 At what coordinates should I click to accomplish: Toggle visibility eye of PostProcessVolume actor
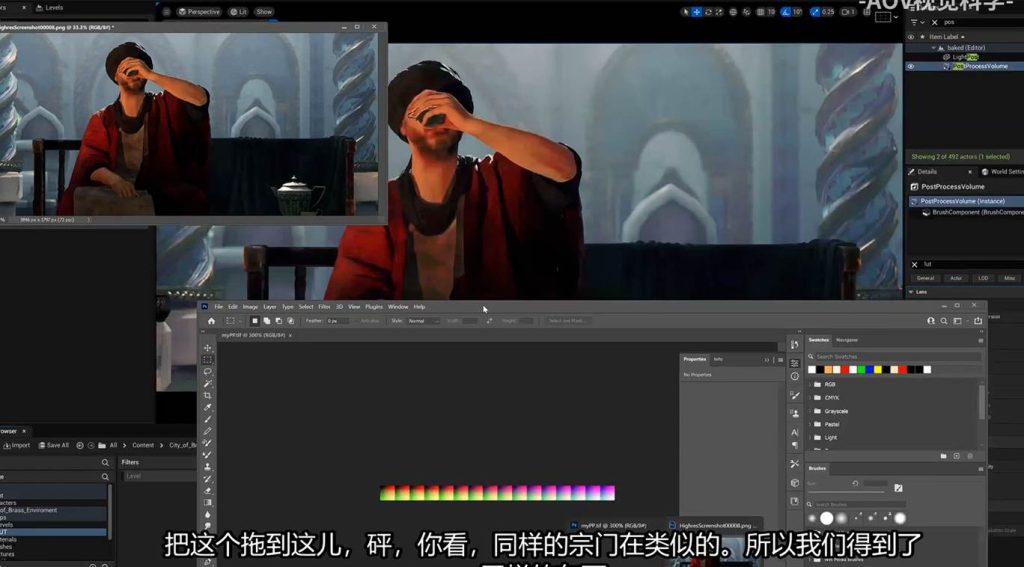click(910, 66)
